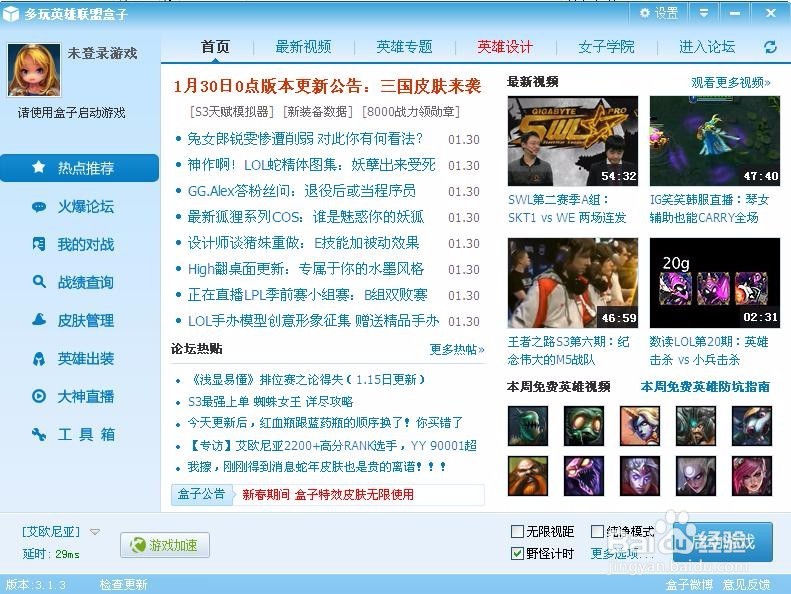Select the third hero portrait, bottom row
This screenshot has height=594, width=791.
[x=640, y=476]
